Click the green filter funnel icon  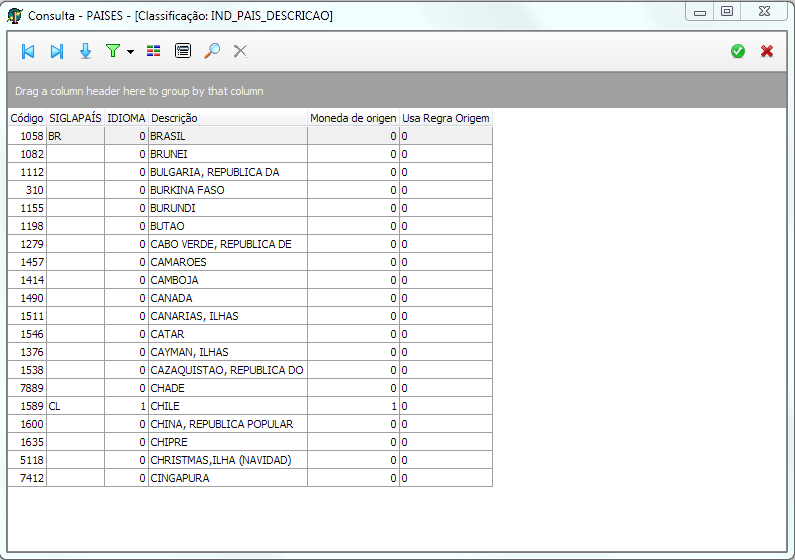[113, 51]
